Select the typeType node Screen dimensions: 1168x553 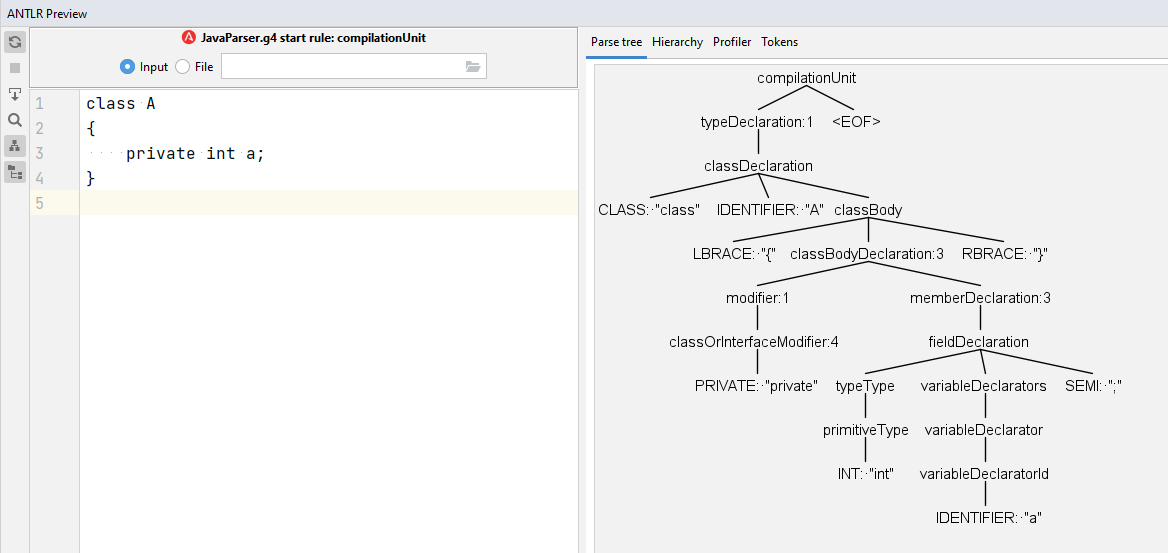click(865, 386)
